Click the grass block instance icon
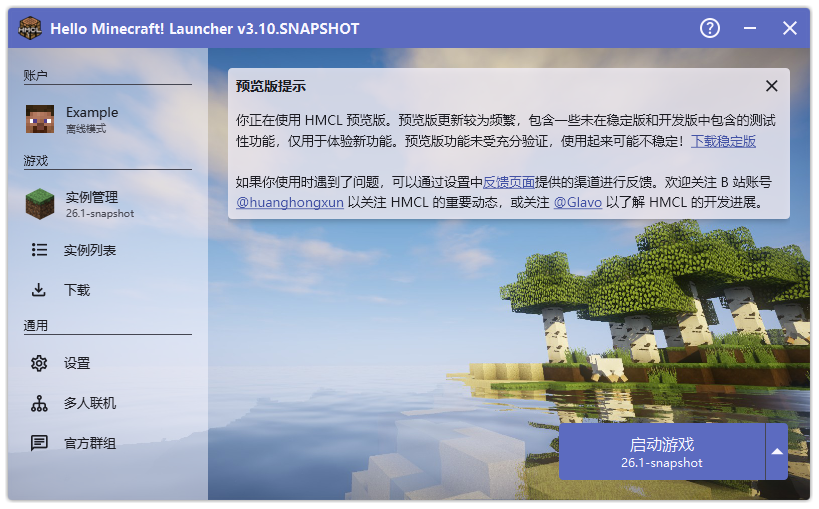This screenshot has width=819, height=509. coord(39,204)
